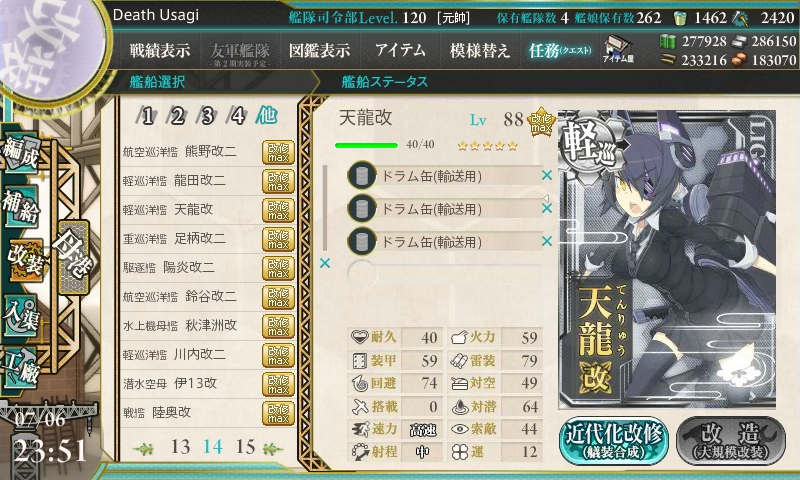Open the 工廠 factory sidebar icon
Screen dimensions: 800x480
21,368
